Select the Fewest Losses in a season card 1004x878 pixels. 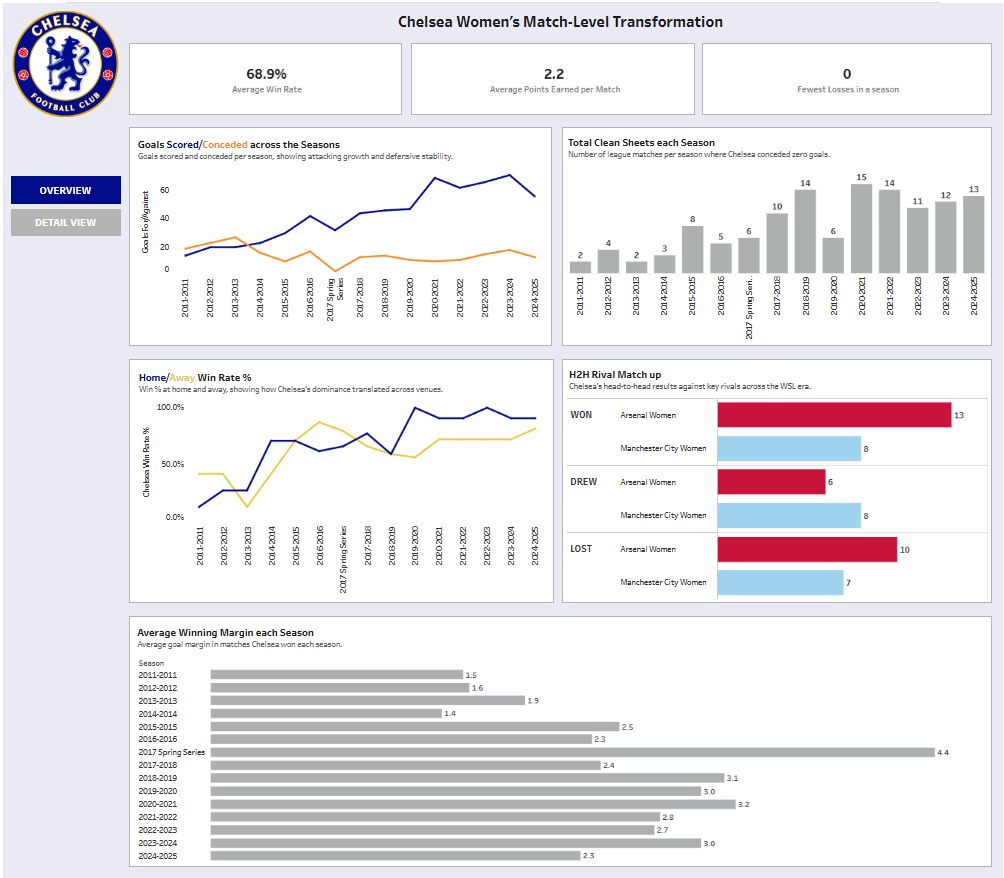coord(846,79)
